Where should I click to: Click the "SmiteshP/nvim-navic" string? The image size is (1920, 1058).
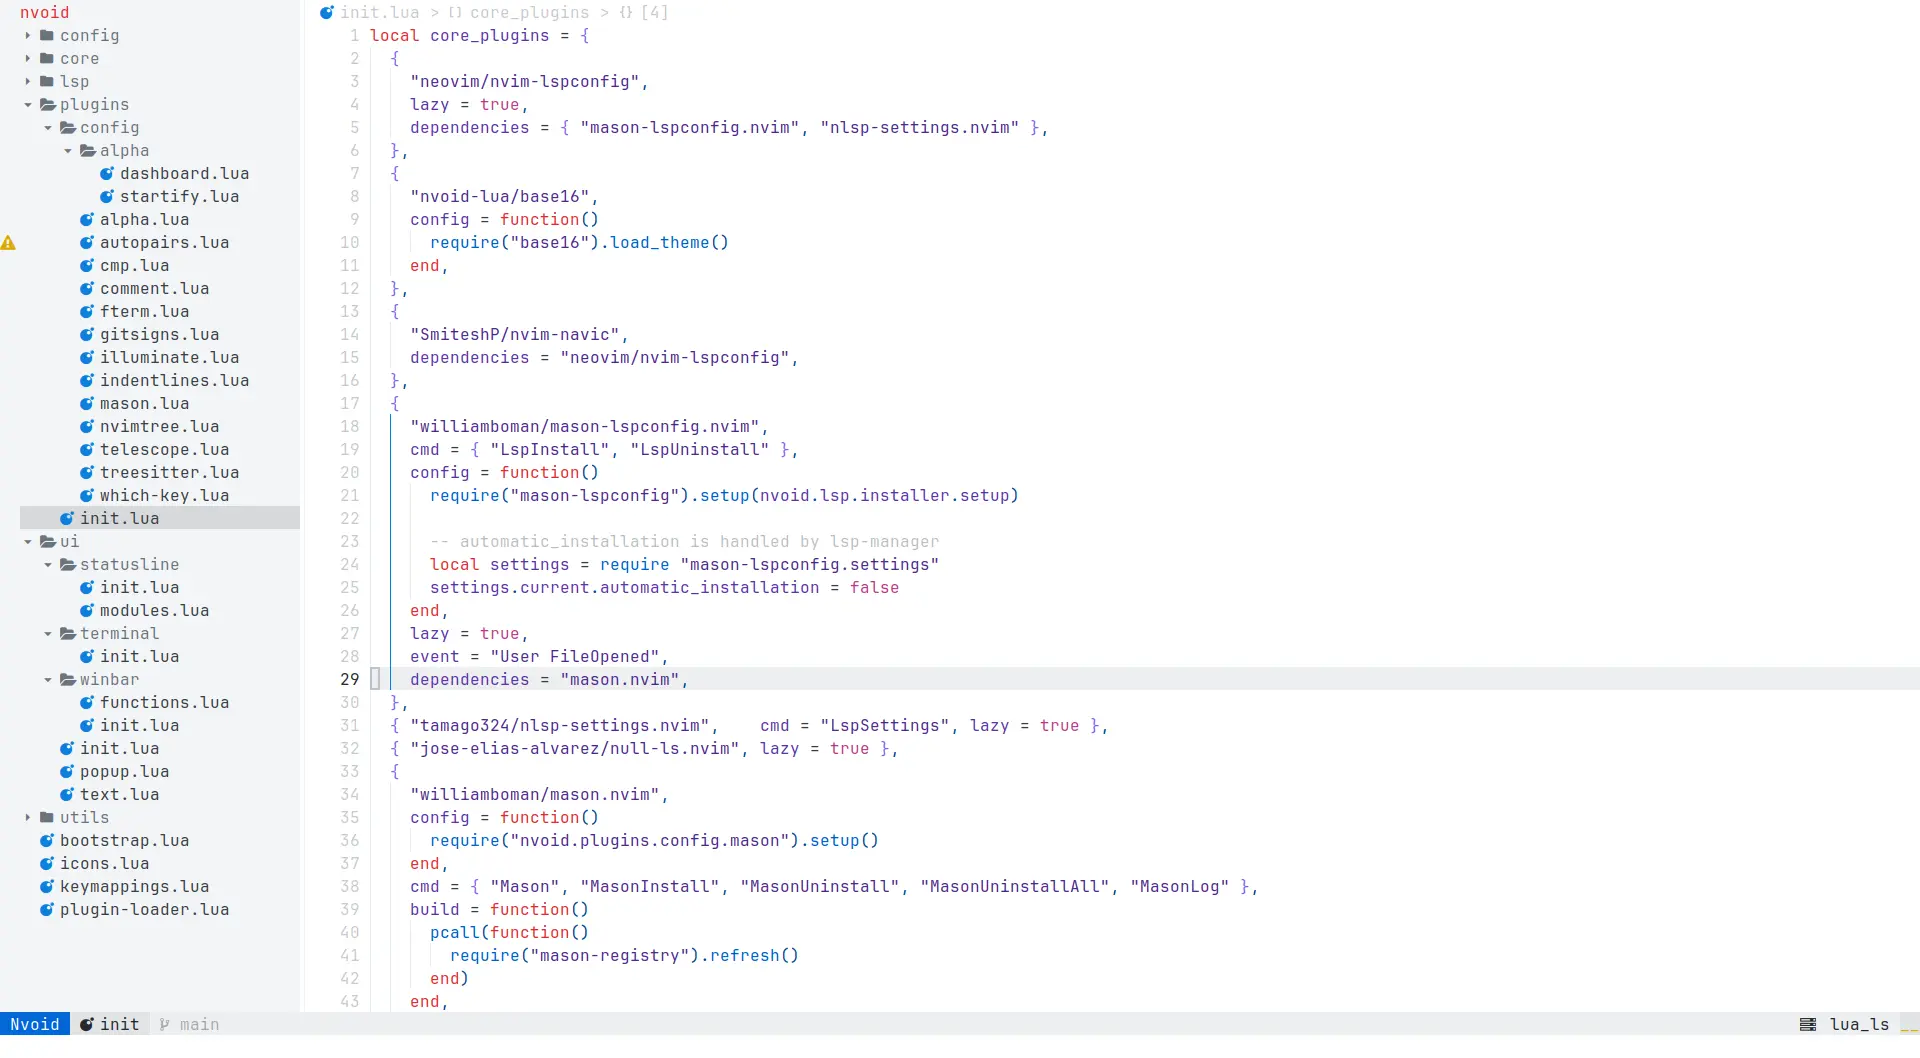[515, 335]
